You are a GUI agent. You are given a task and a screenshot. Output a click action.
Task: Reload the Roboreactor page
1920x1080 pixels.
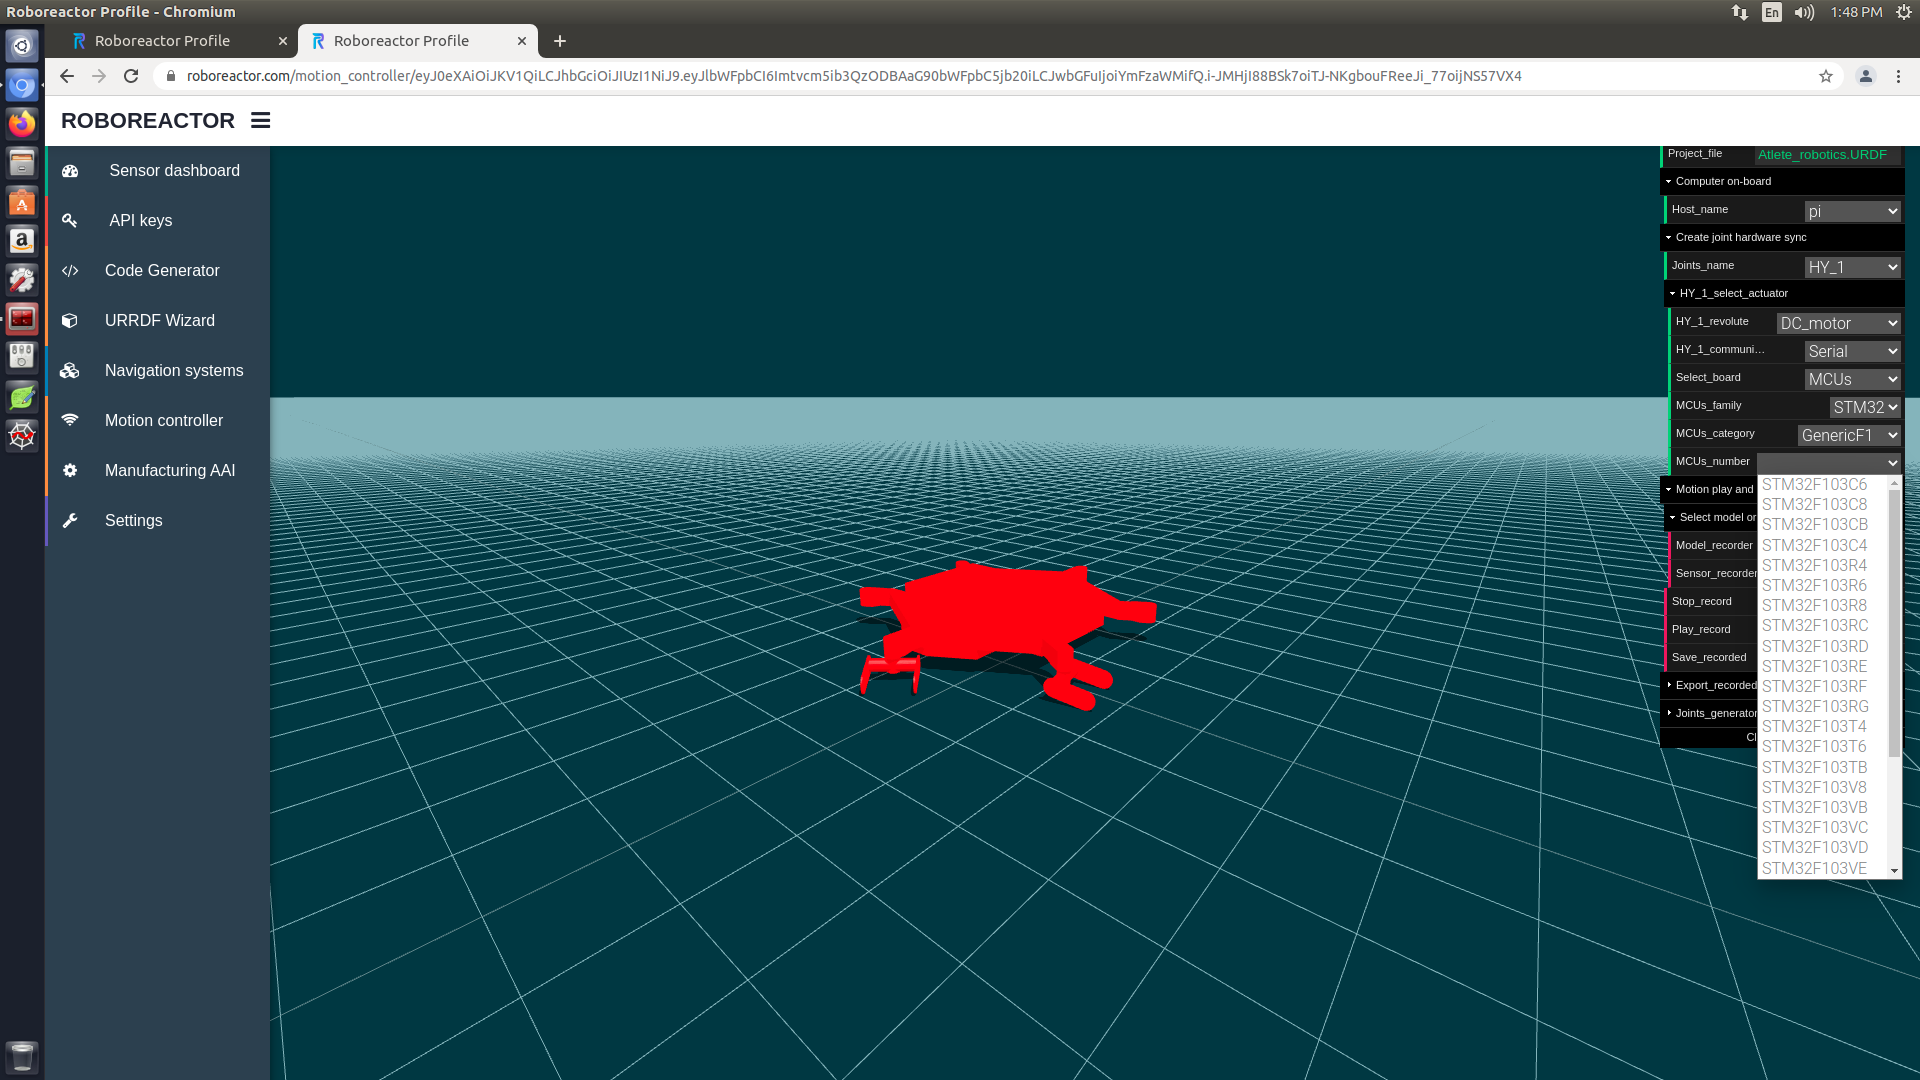click(x=131, y=76)
